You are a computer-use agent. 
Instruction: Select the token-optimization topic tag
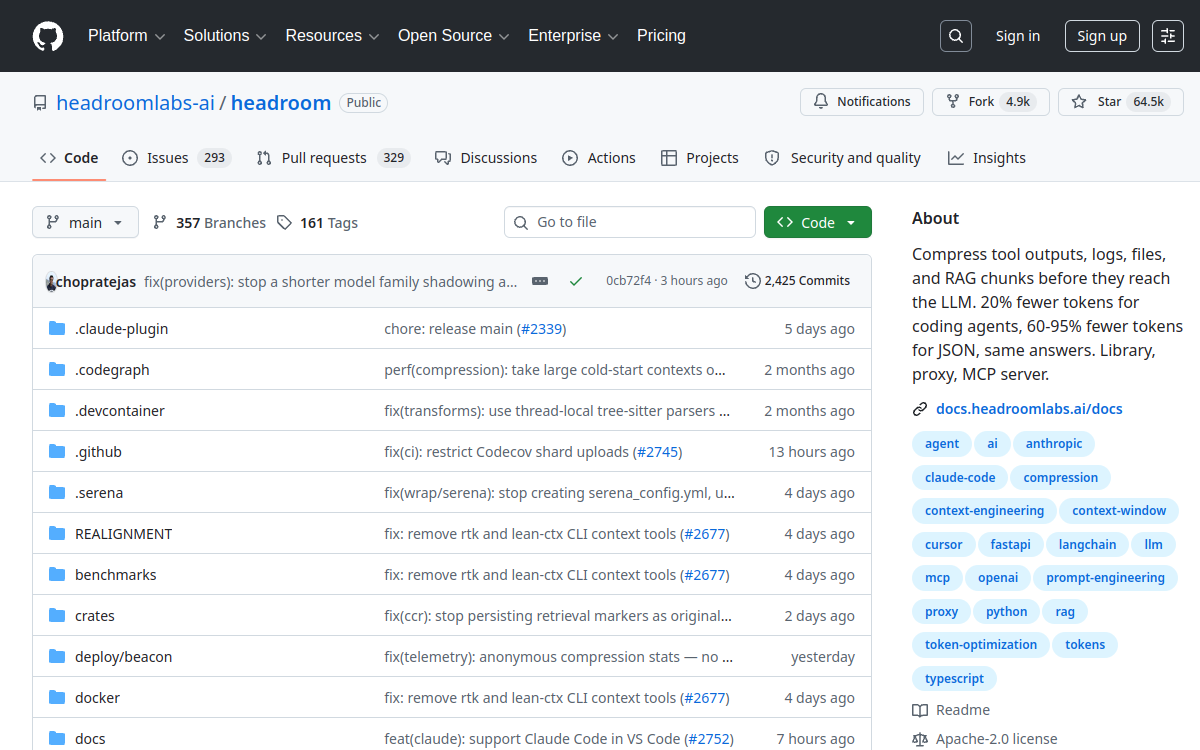pyautogui.click(x=981, y=645)
